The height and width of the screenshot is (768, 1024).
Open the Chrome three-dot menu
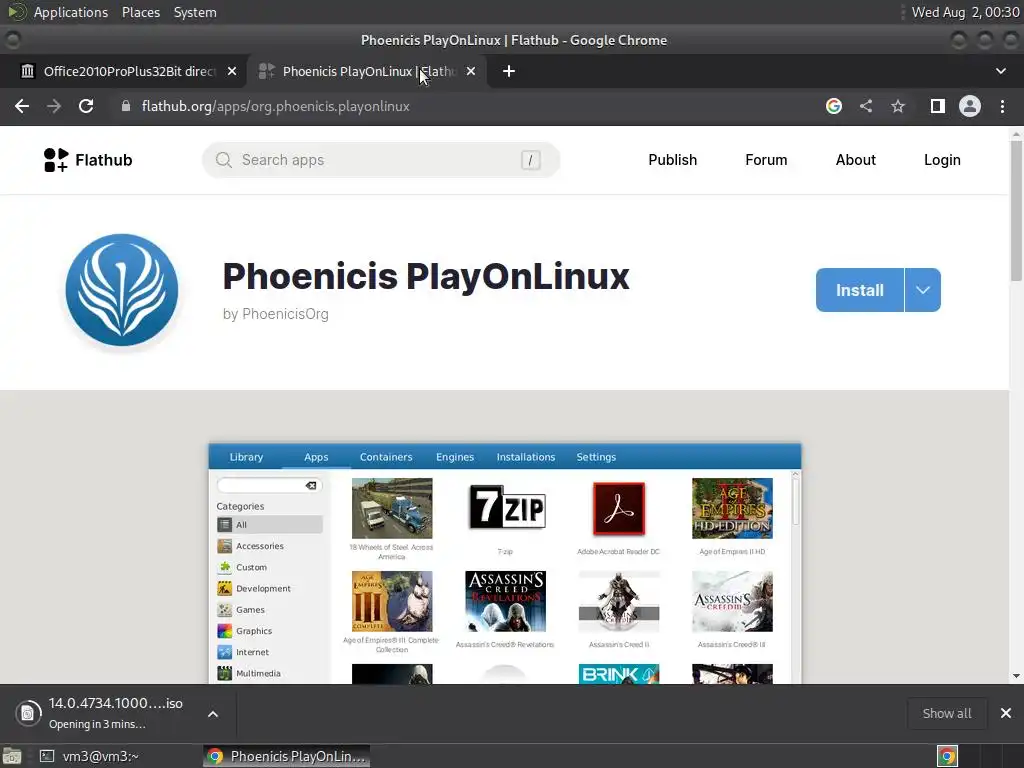coord(1002,106)
